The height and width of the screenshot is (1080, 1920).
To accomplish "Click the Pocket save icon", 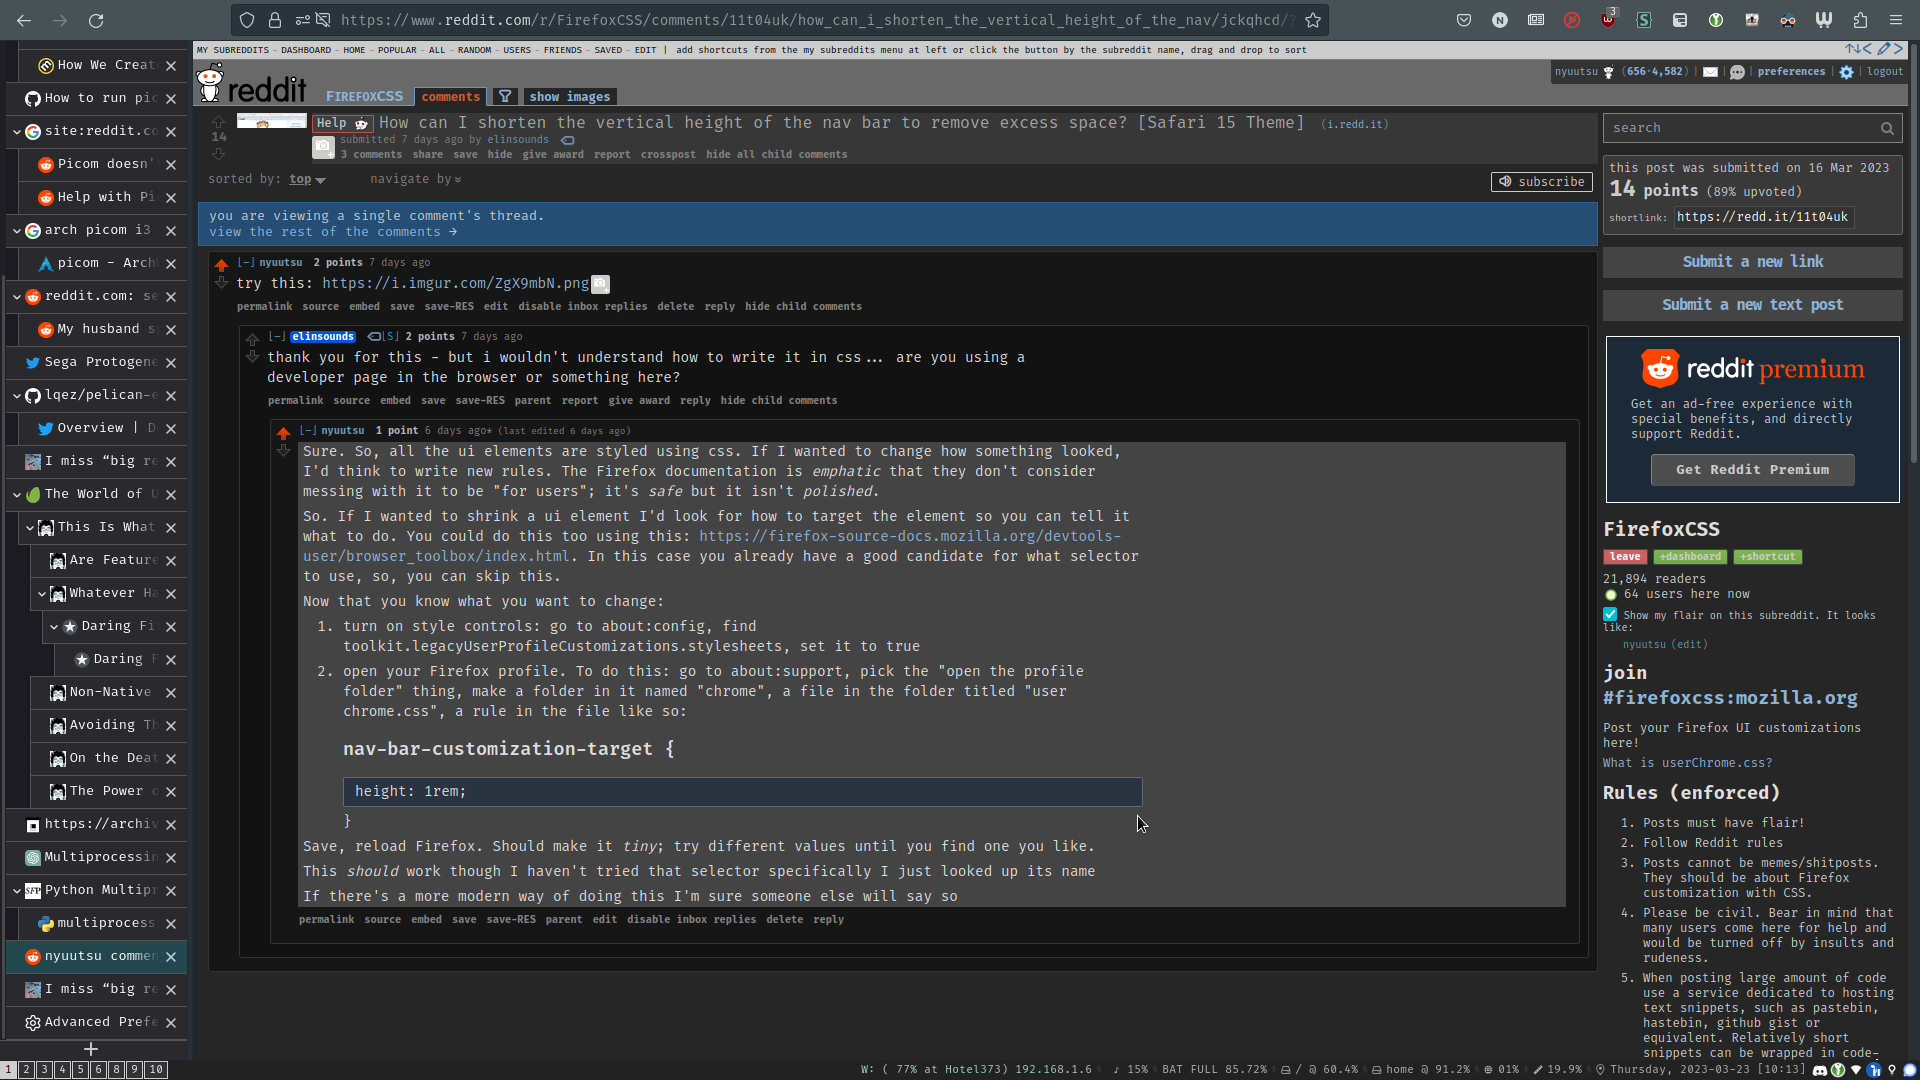I will 1464,20.
